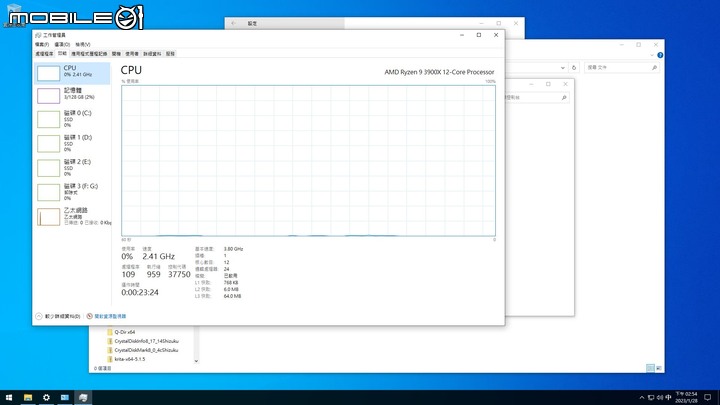
Task: Select Disk 1 (D:) in performance sidebar
Action: (x=72, y=143)
